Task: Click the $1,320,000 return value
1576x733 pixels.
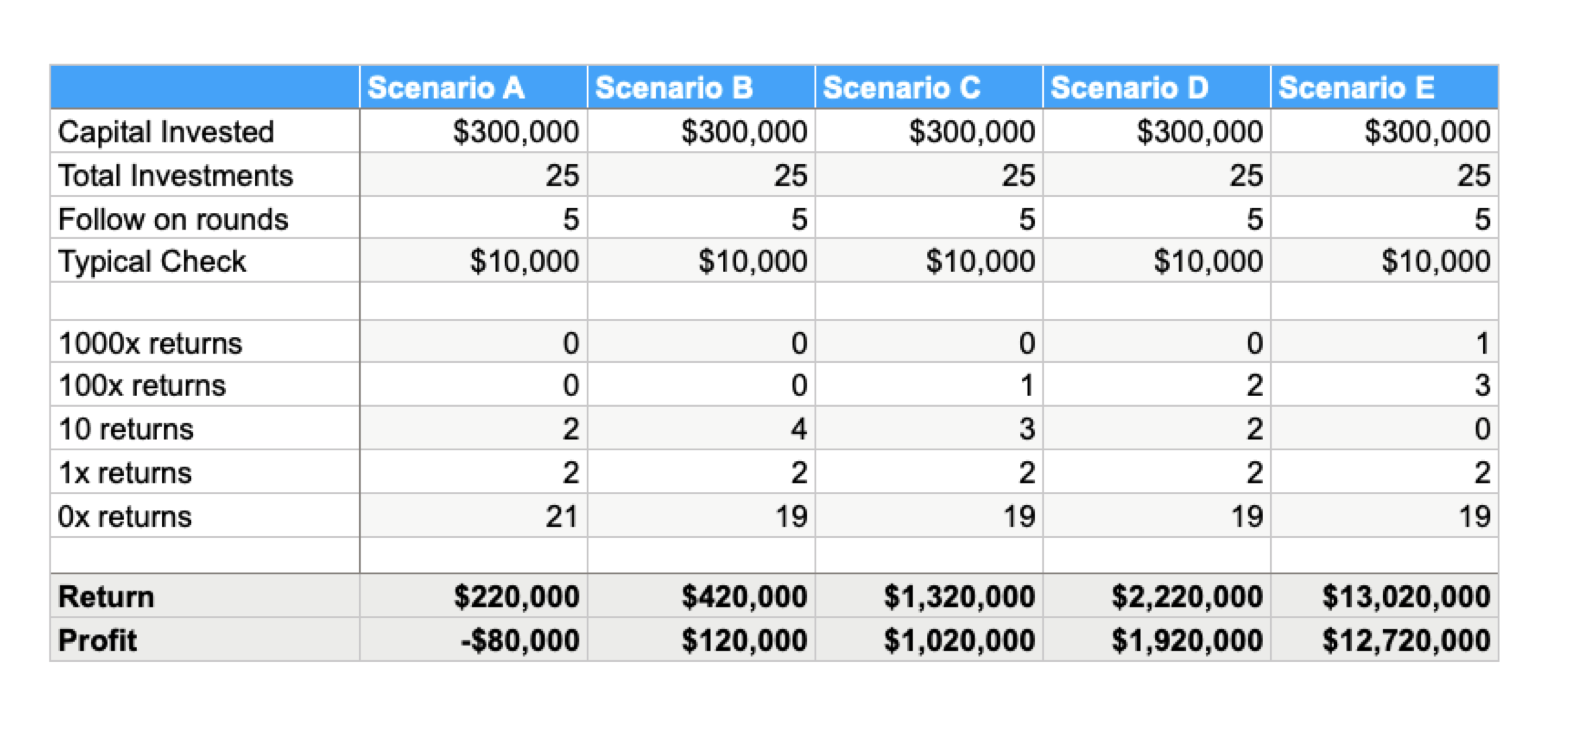Action: point(959,597)
